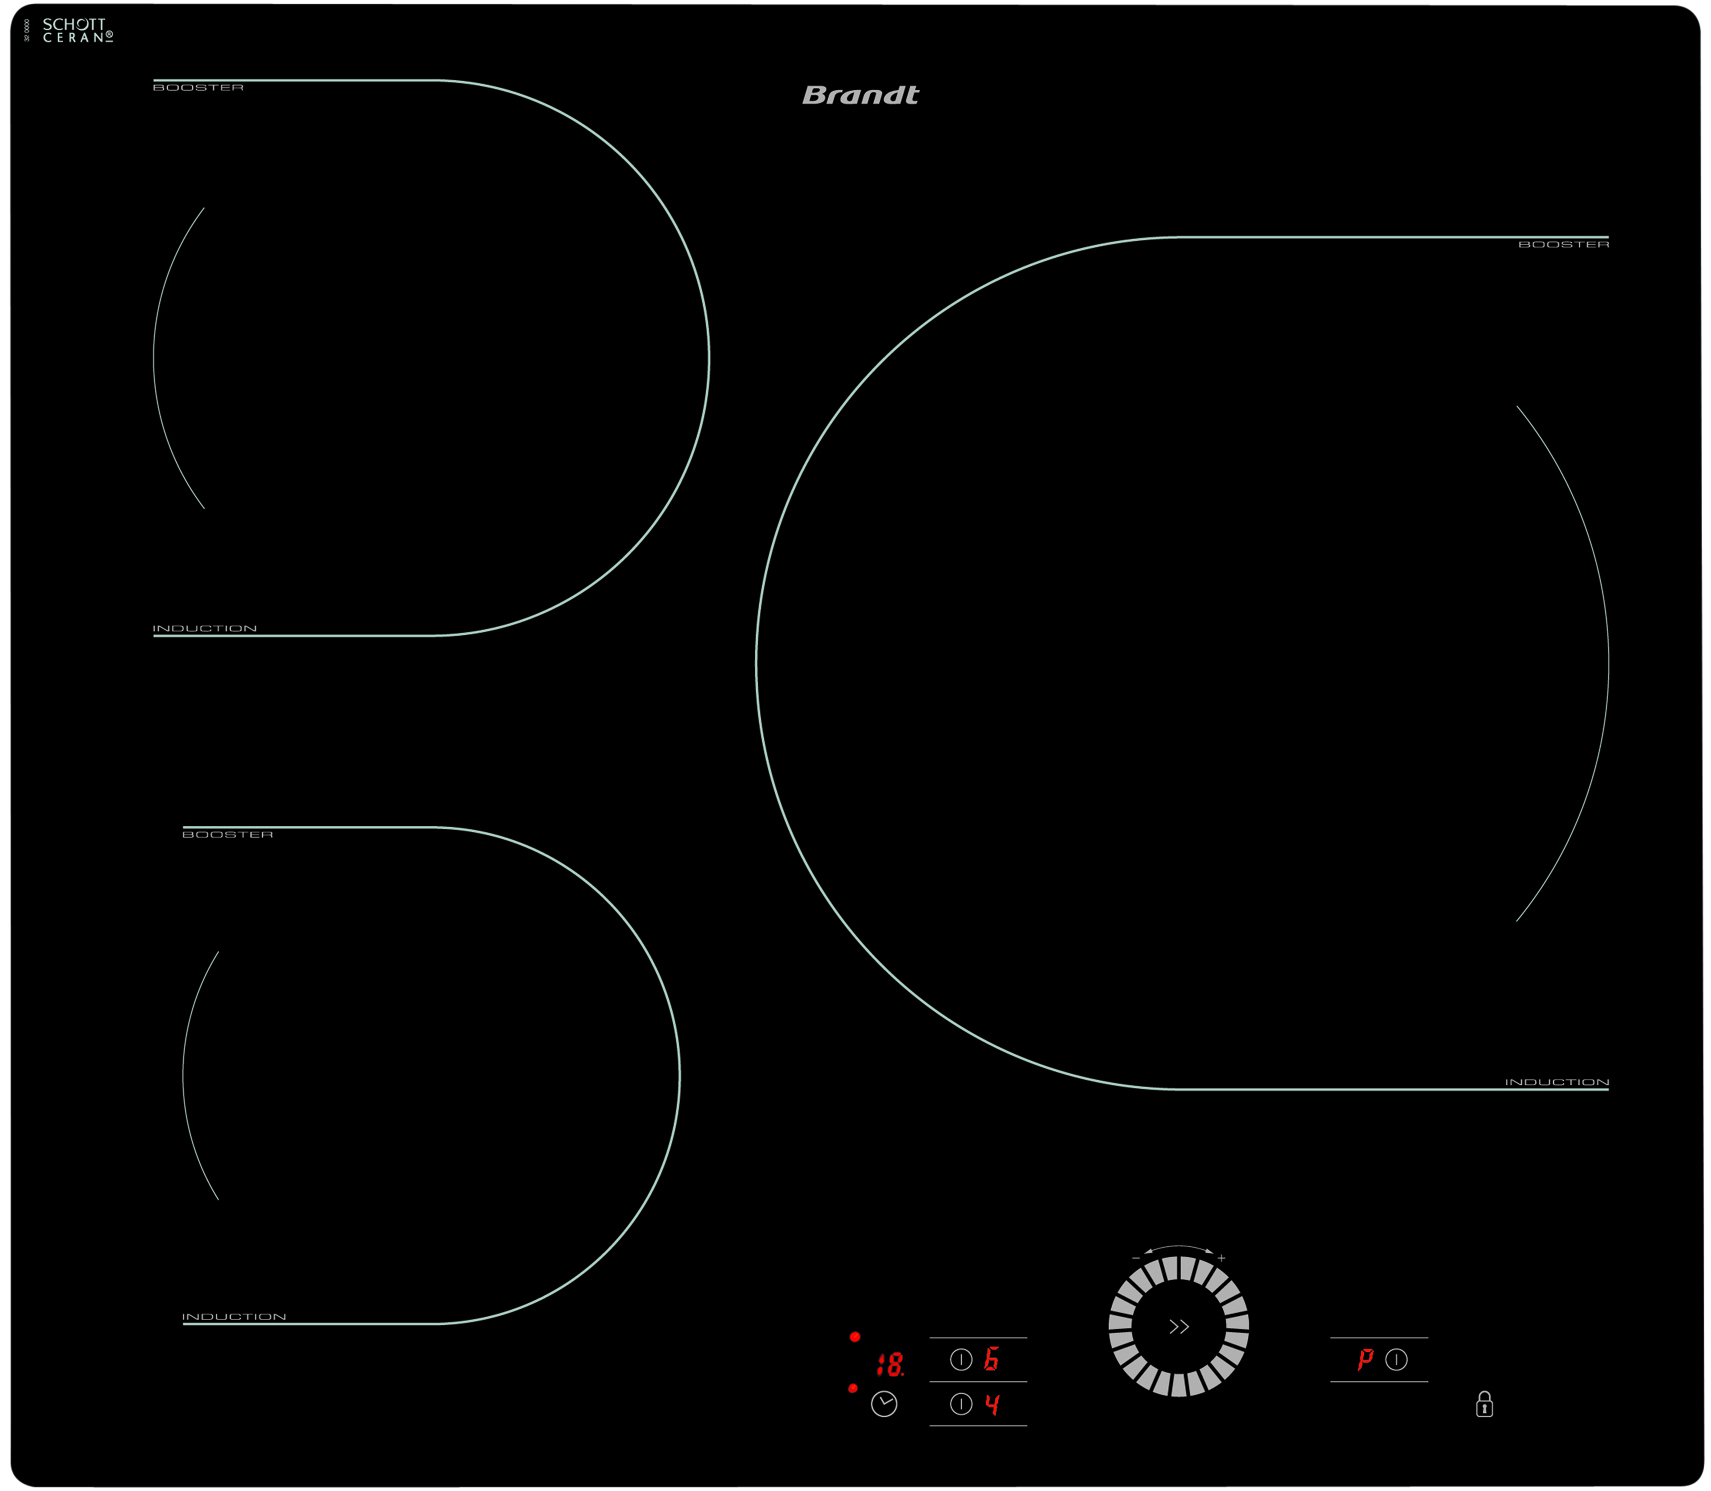
Task: Toggle power for the zone showing P
Action: point(1396,1359)
